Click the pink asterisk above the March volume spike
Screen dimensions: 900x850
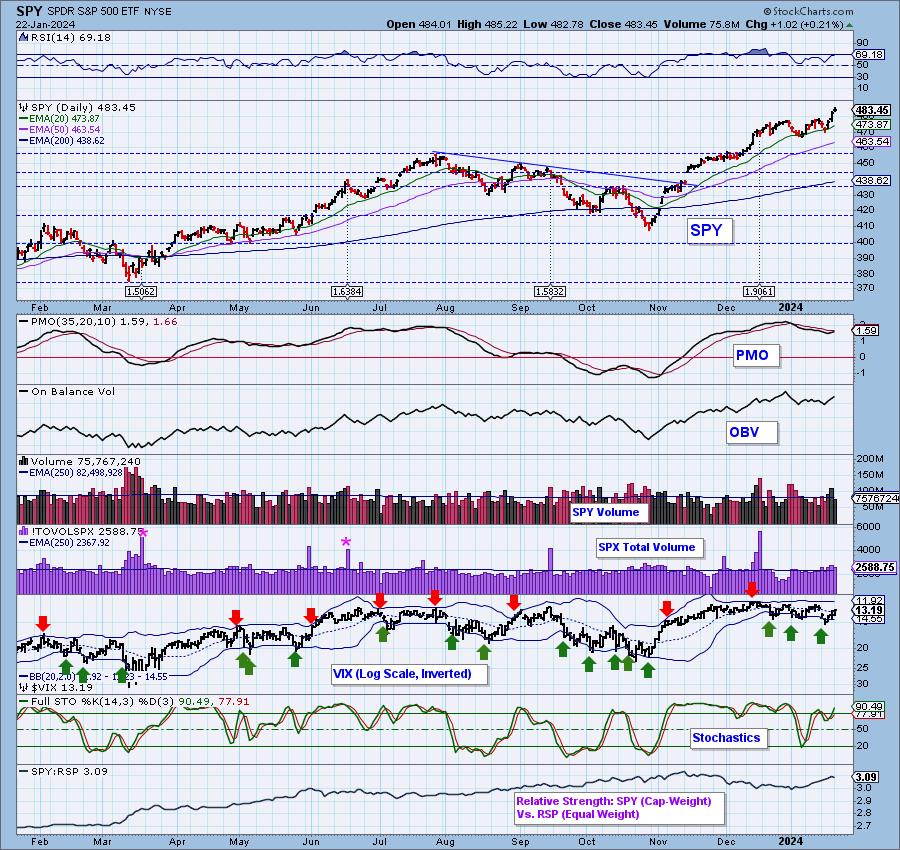click(143, 534)
